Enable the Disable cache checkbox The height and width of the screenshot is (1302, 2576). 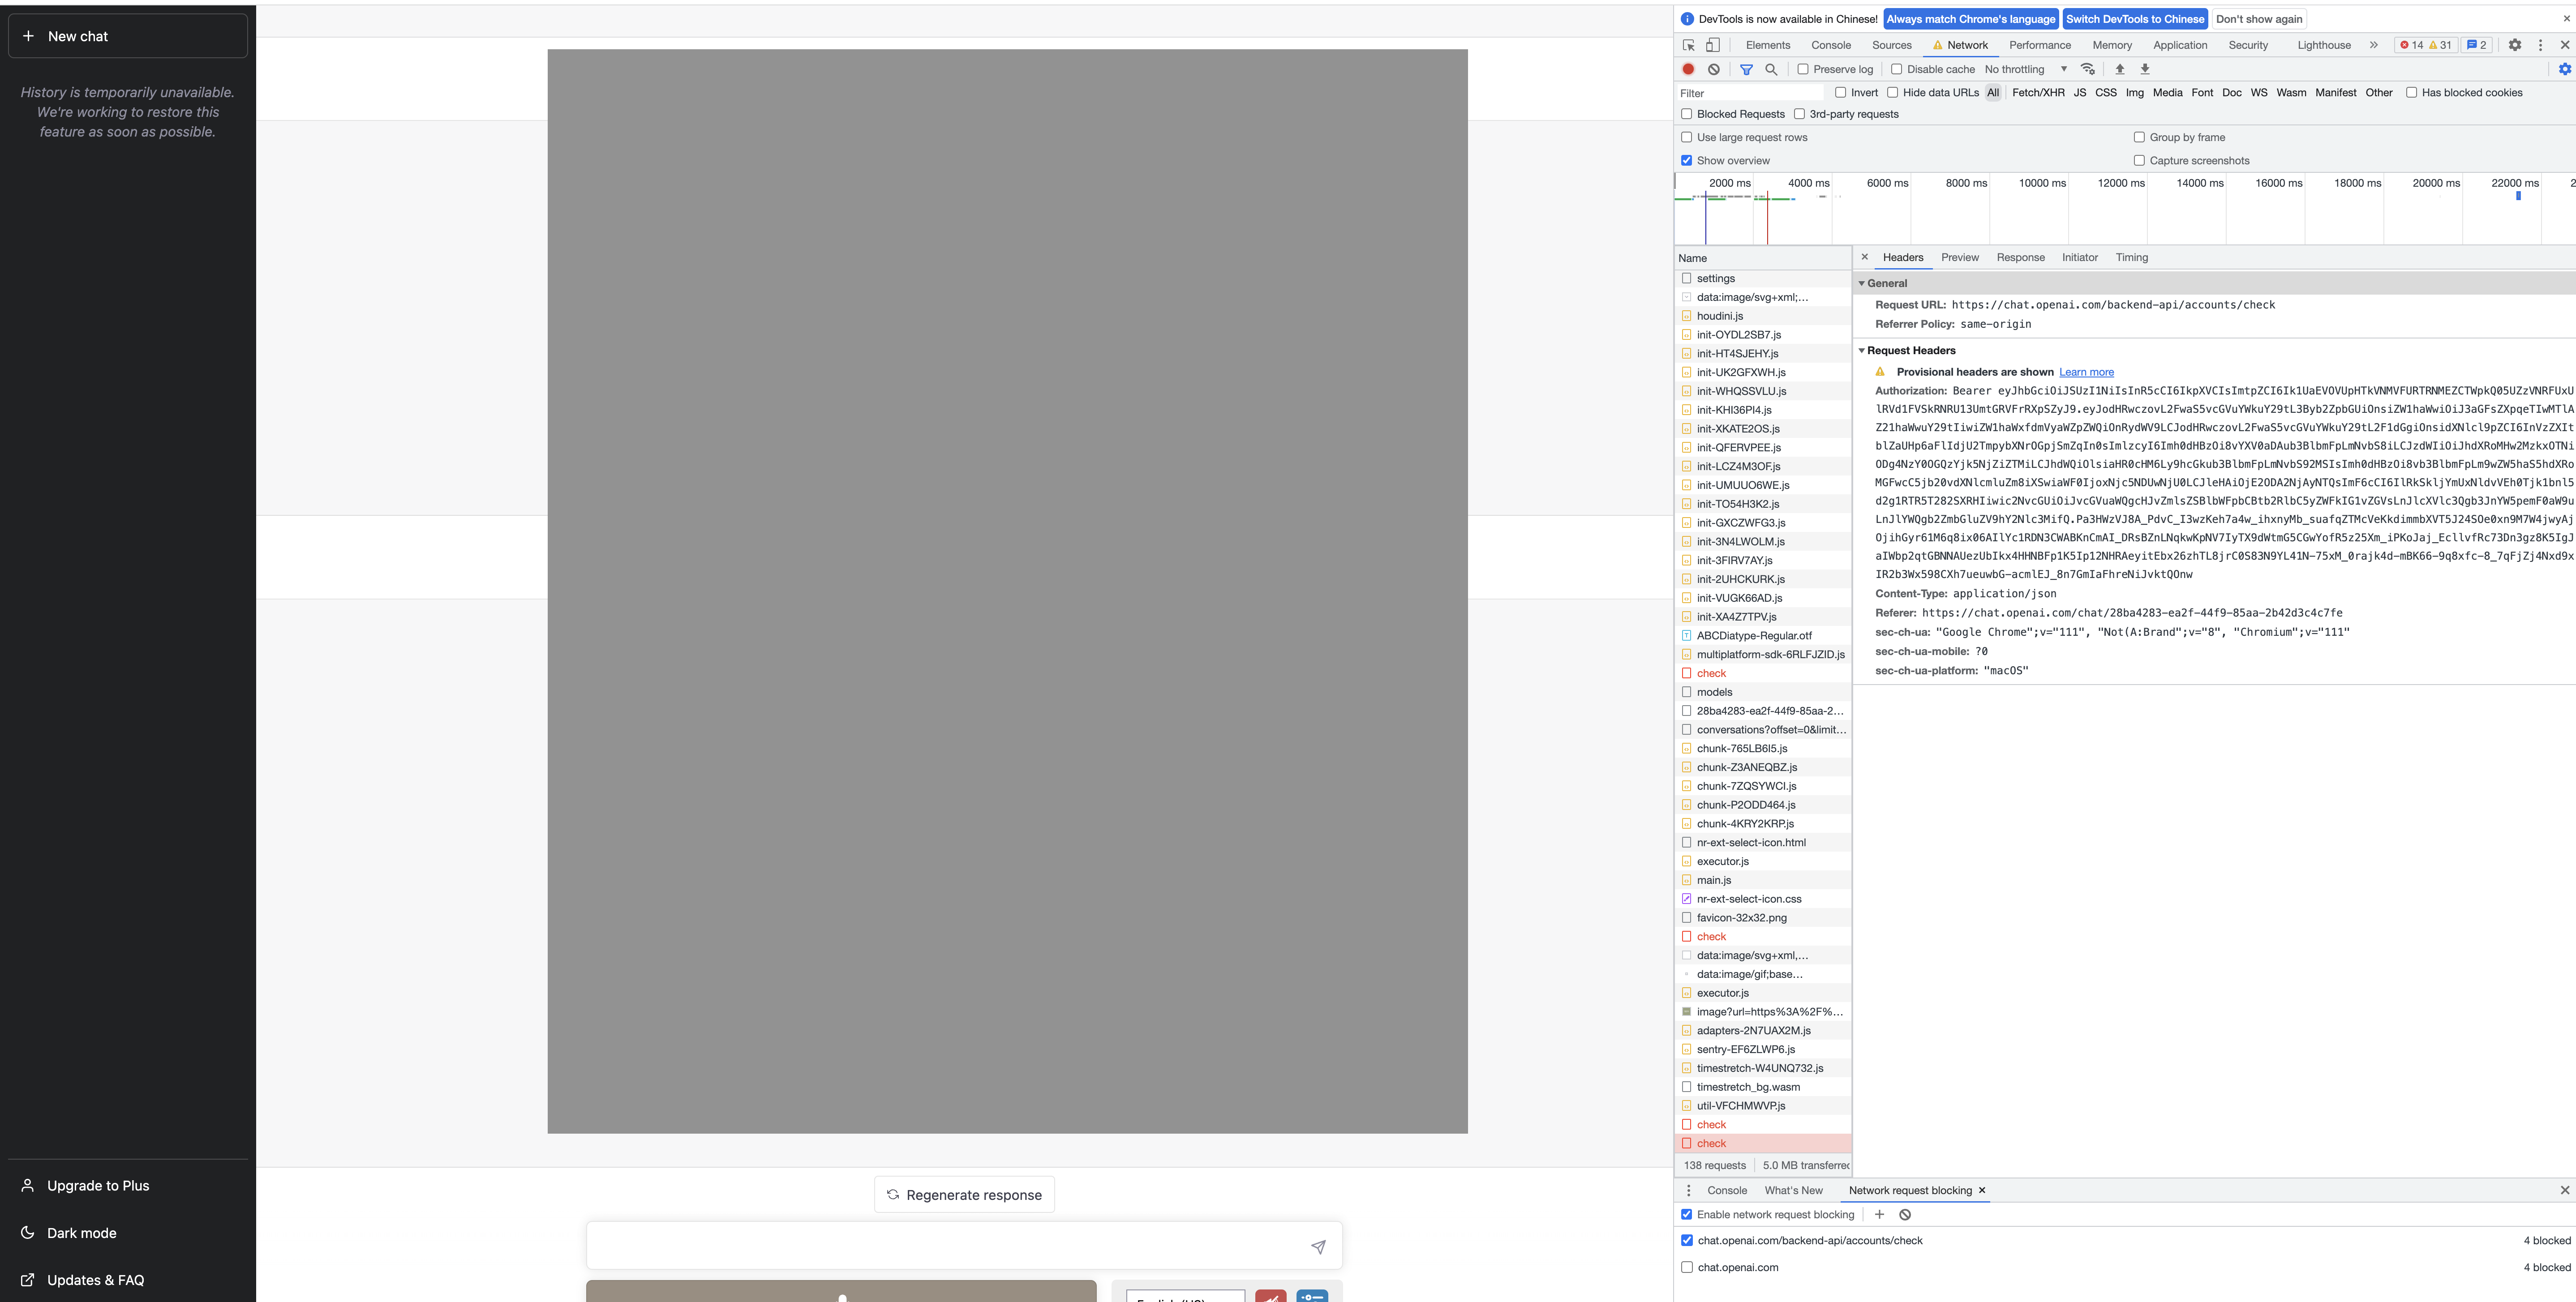[1897, 69]
